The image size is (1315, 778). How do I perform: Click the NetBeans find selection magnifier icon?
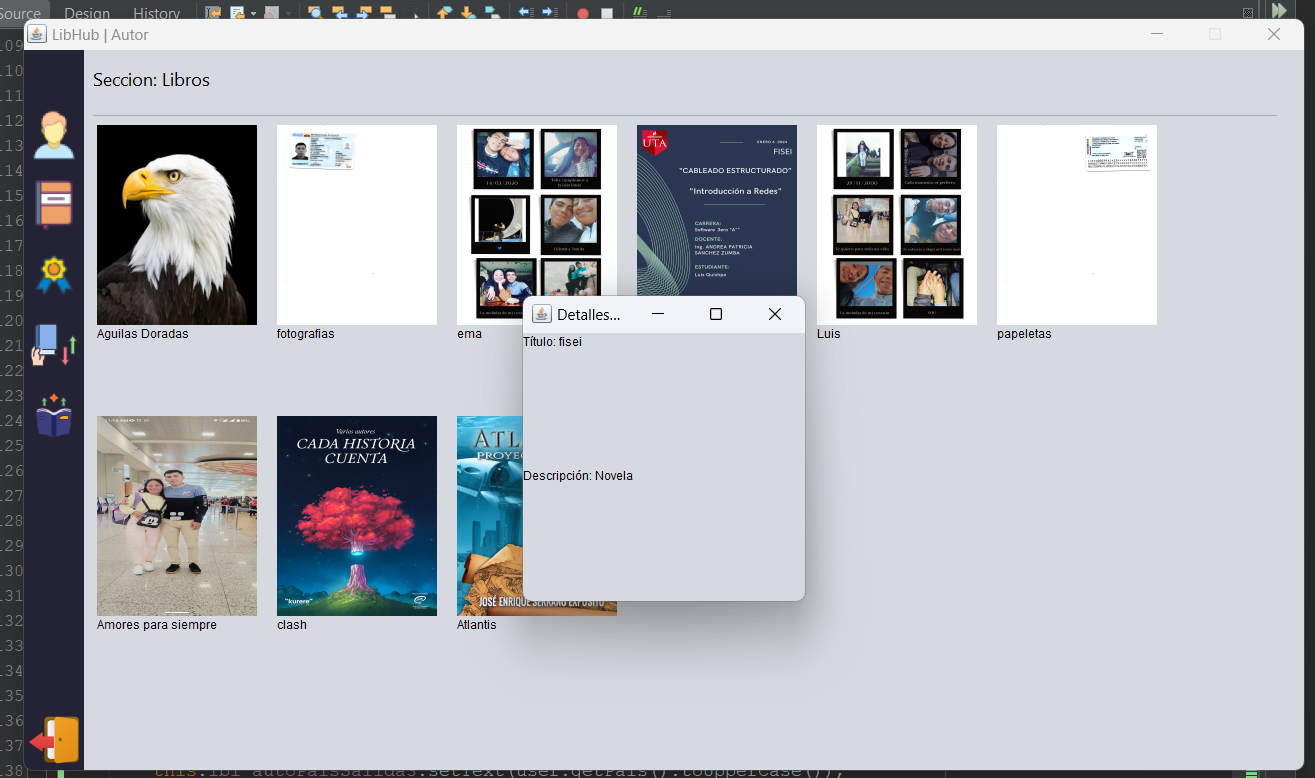point(314,13)
